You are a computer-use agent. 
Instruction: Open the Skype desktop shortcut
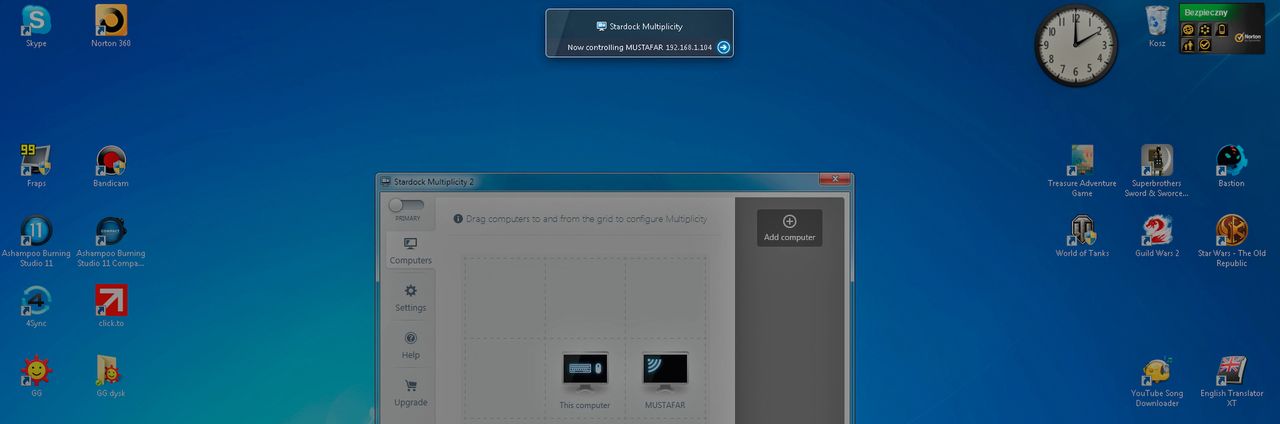tap(36, 27)
